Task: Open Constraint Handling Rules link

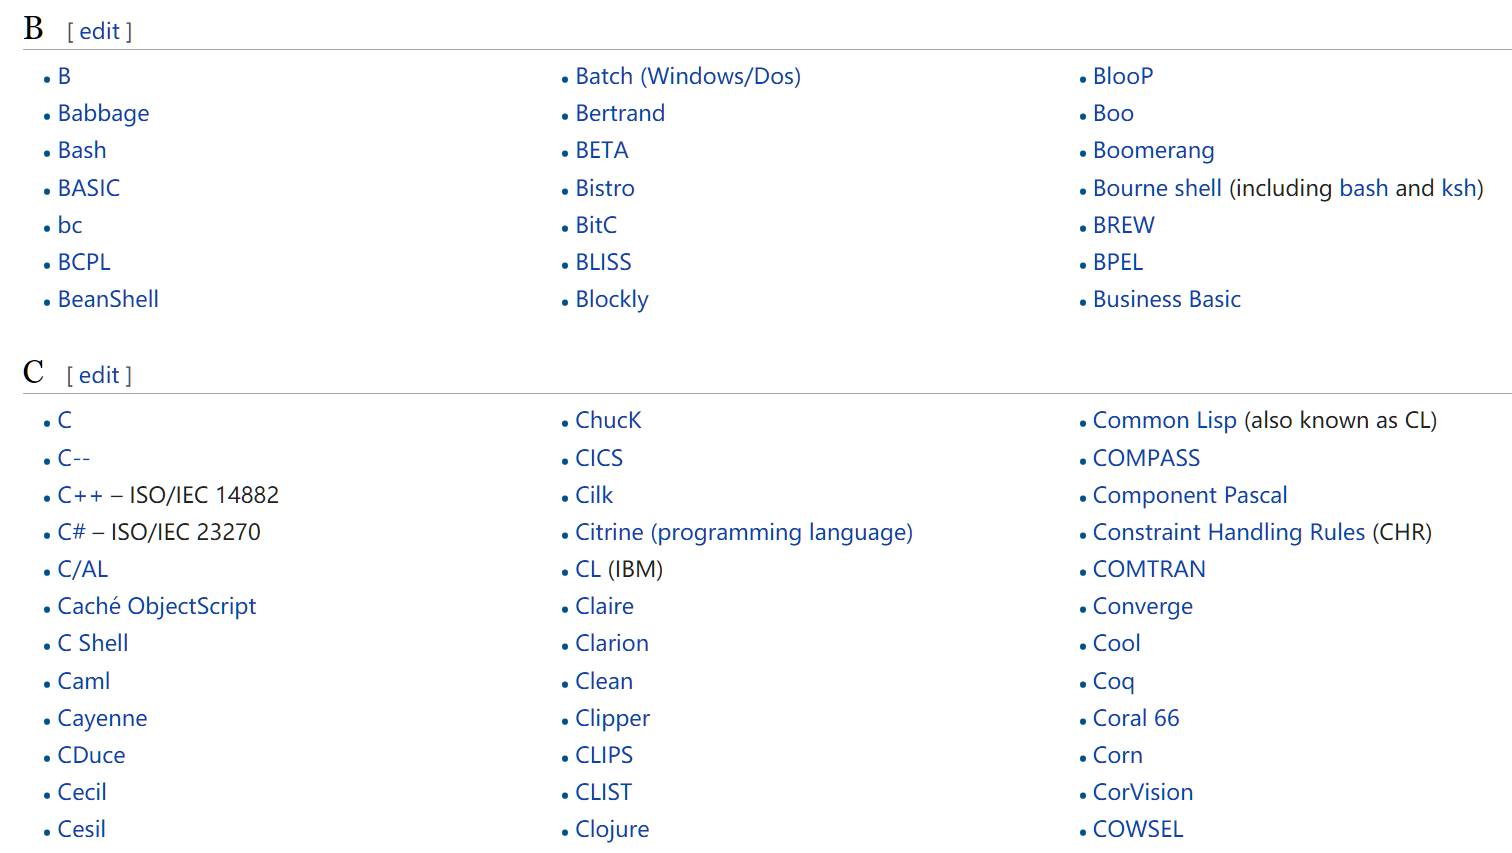Action: pyautogui.click(x=1229, y=532)
